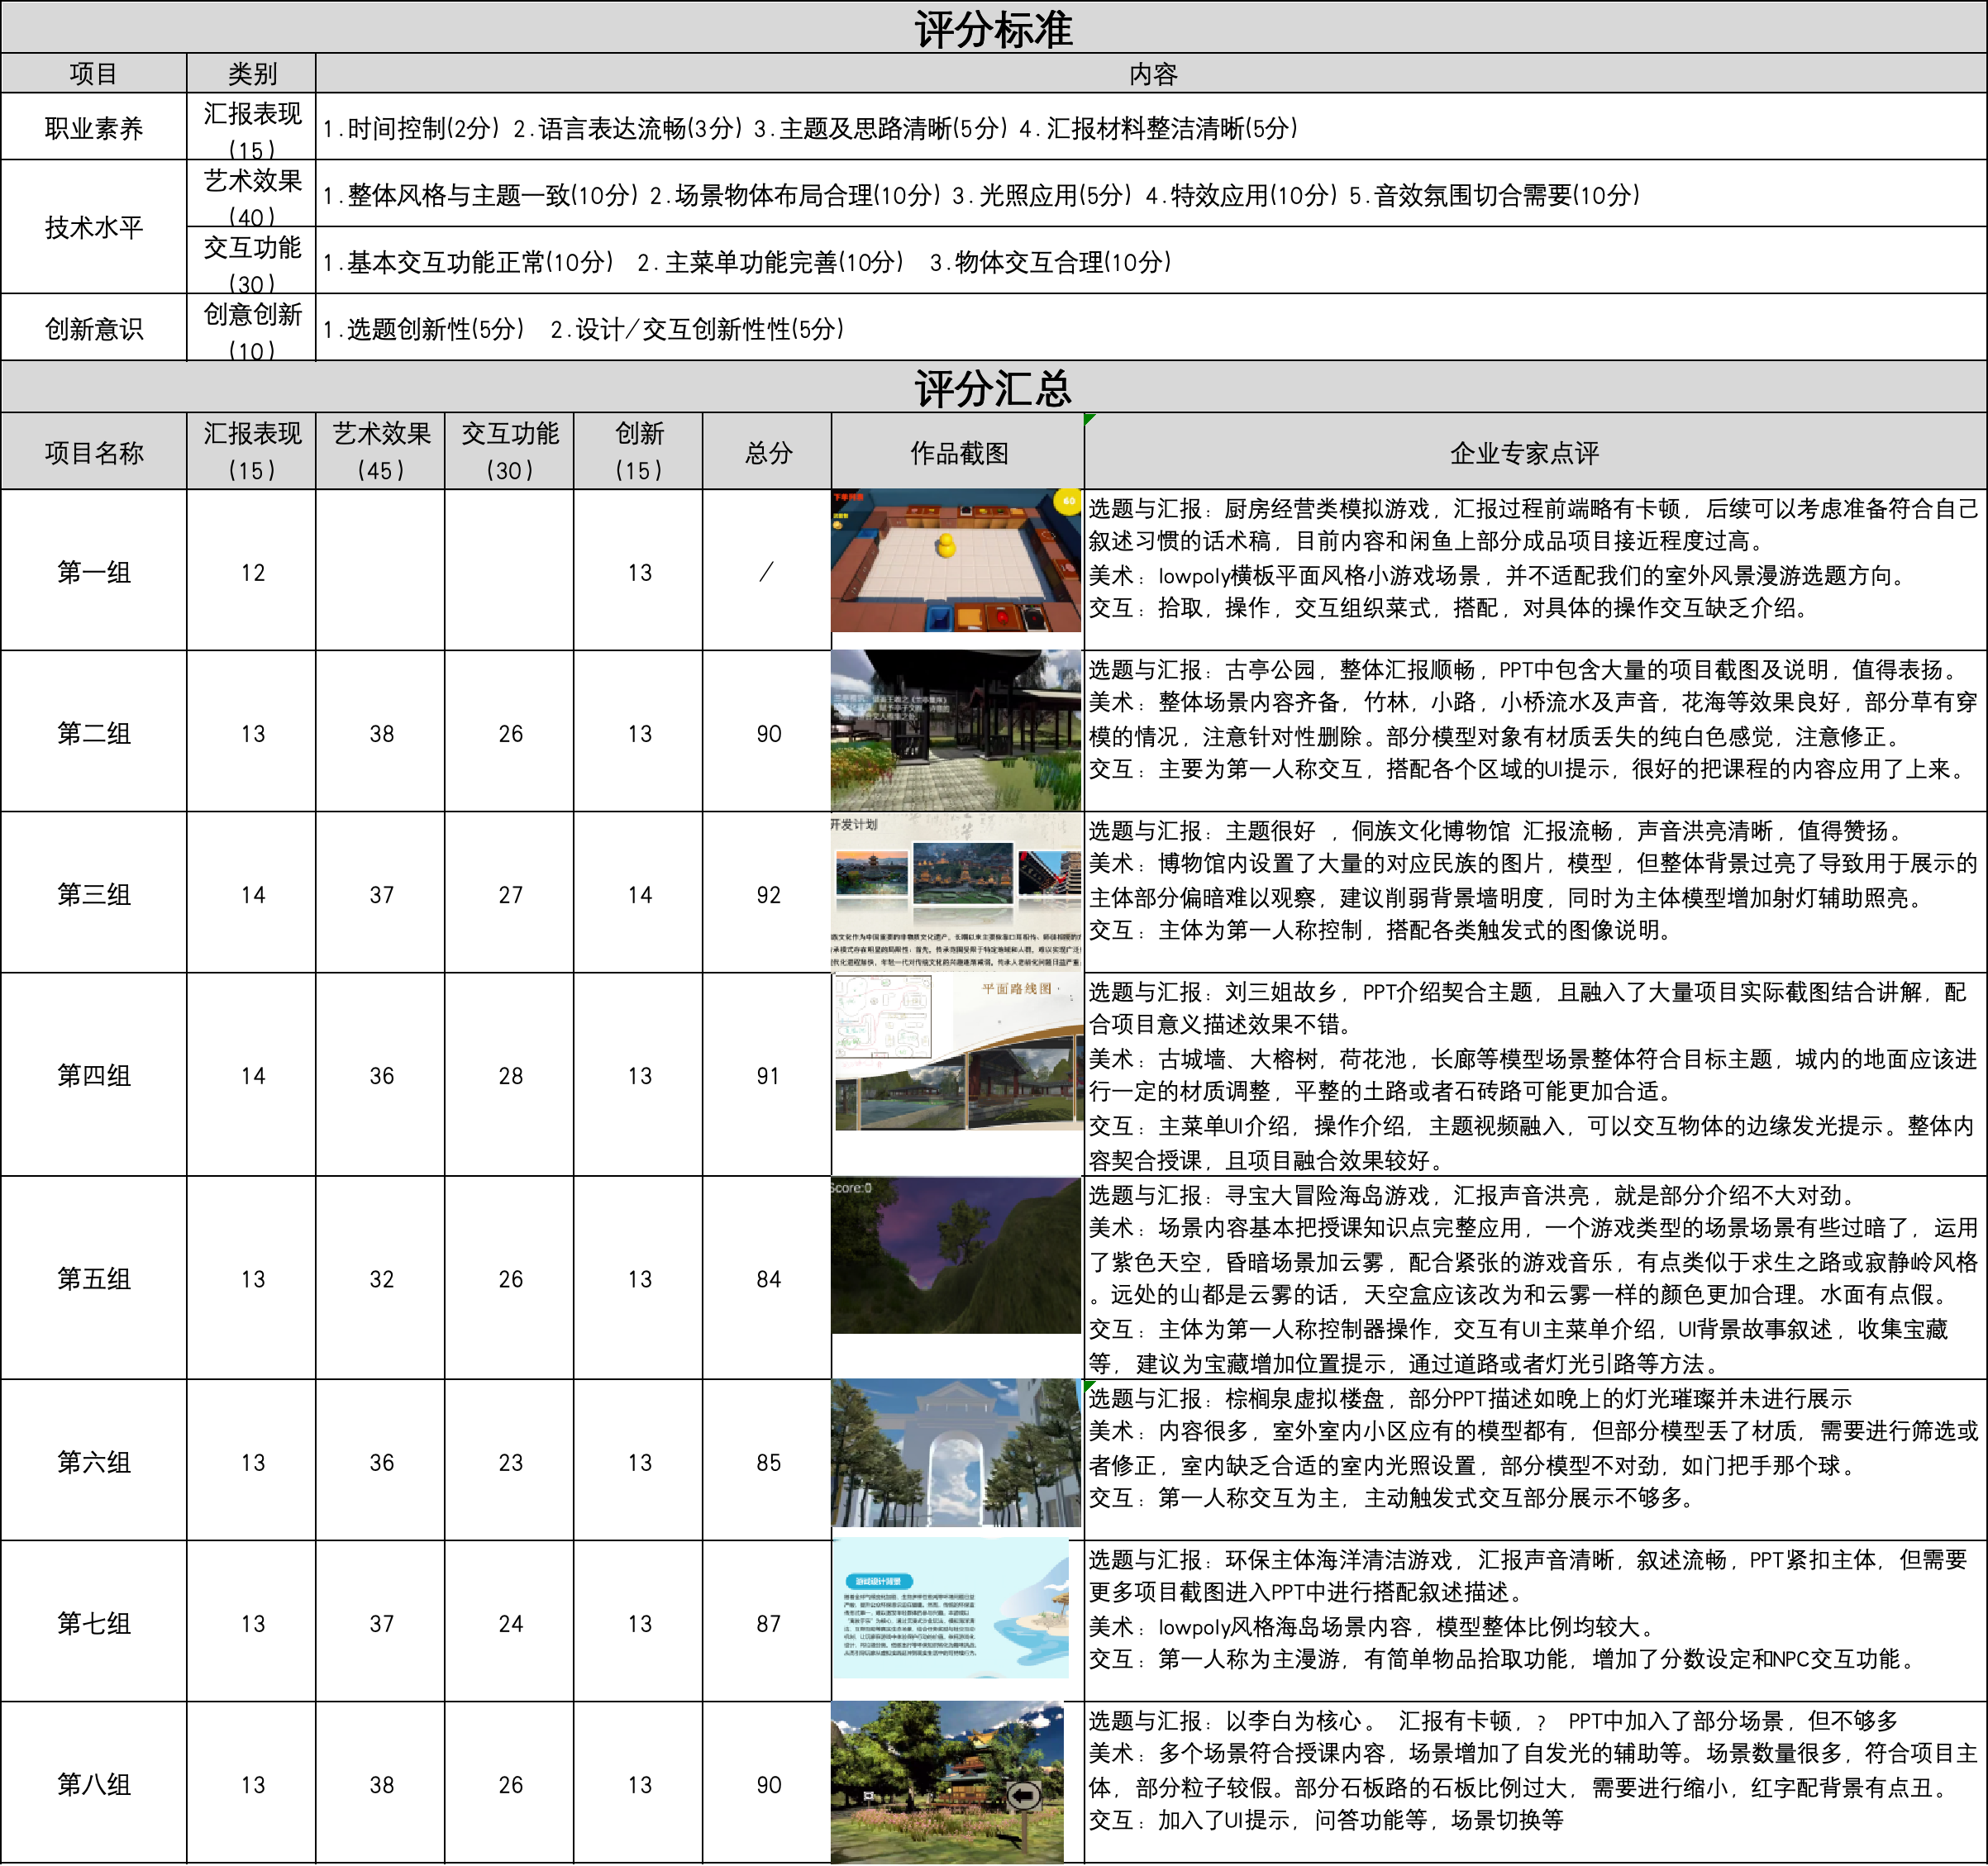The height and width of the screenshot is (1866, 1988).
Task: Click 第二组 expert comment about 古亭公园
Action: point(1536,731)
